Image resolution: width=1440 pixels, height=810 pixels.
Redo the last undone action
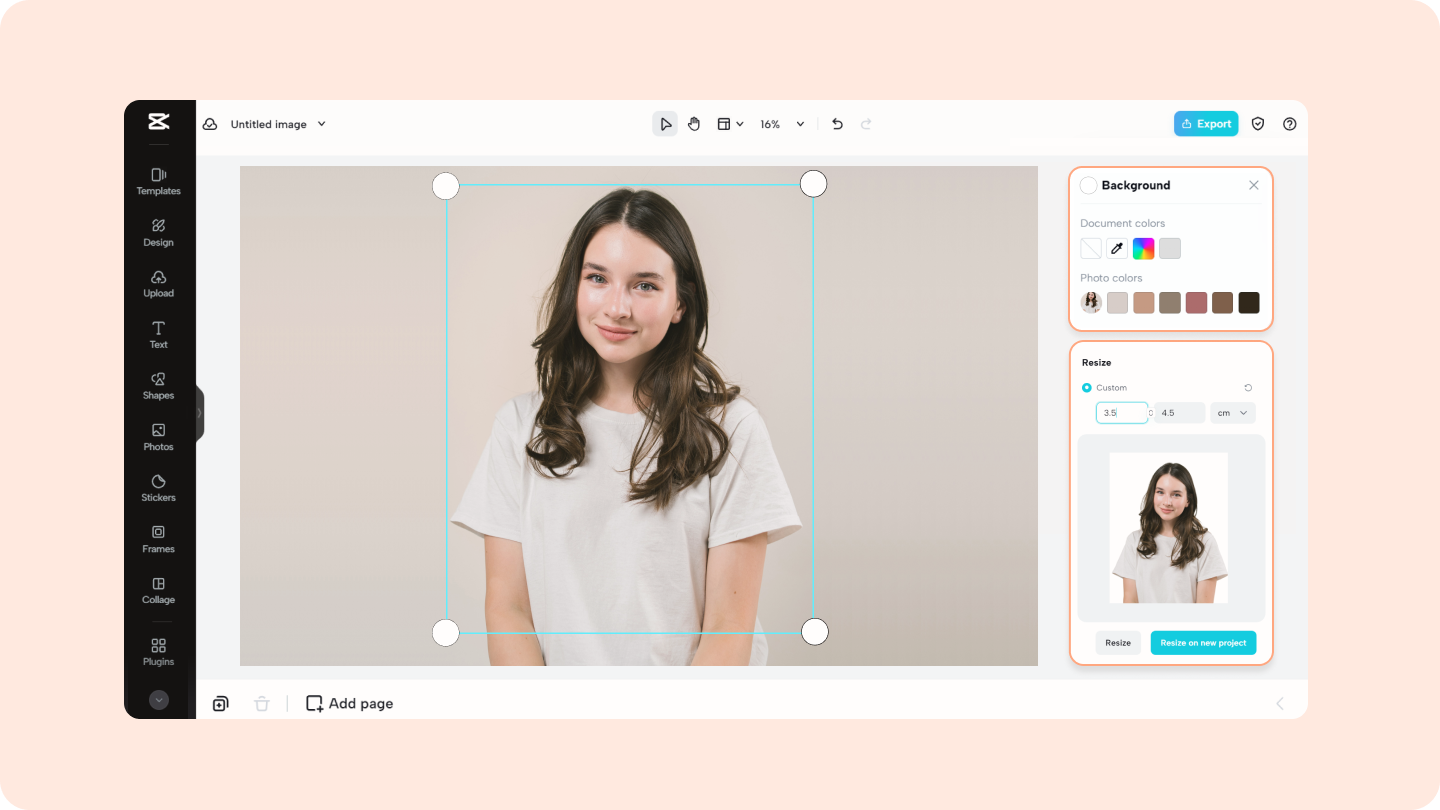click(x=866, y=124)
